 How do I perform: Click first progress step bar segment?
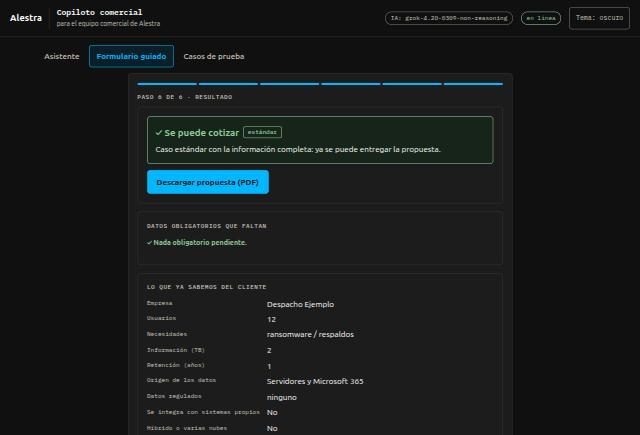(x=167, y=84)
